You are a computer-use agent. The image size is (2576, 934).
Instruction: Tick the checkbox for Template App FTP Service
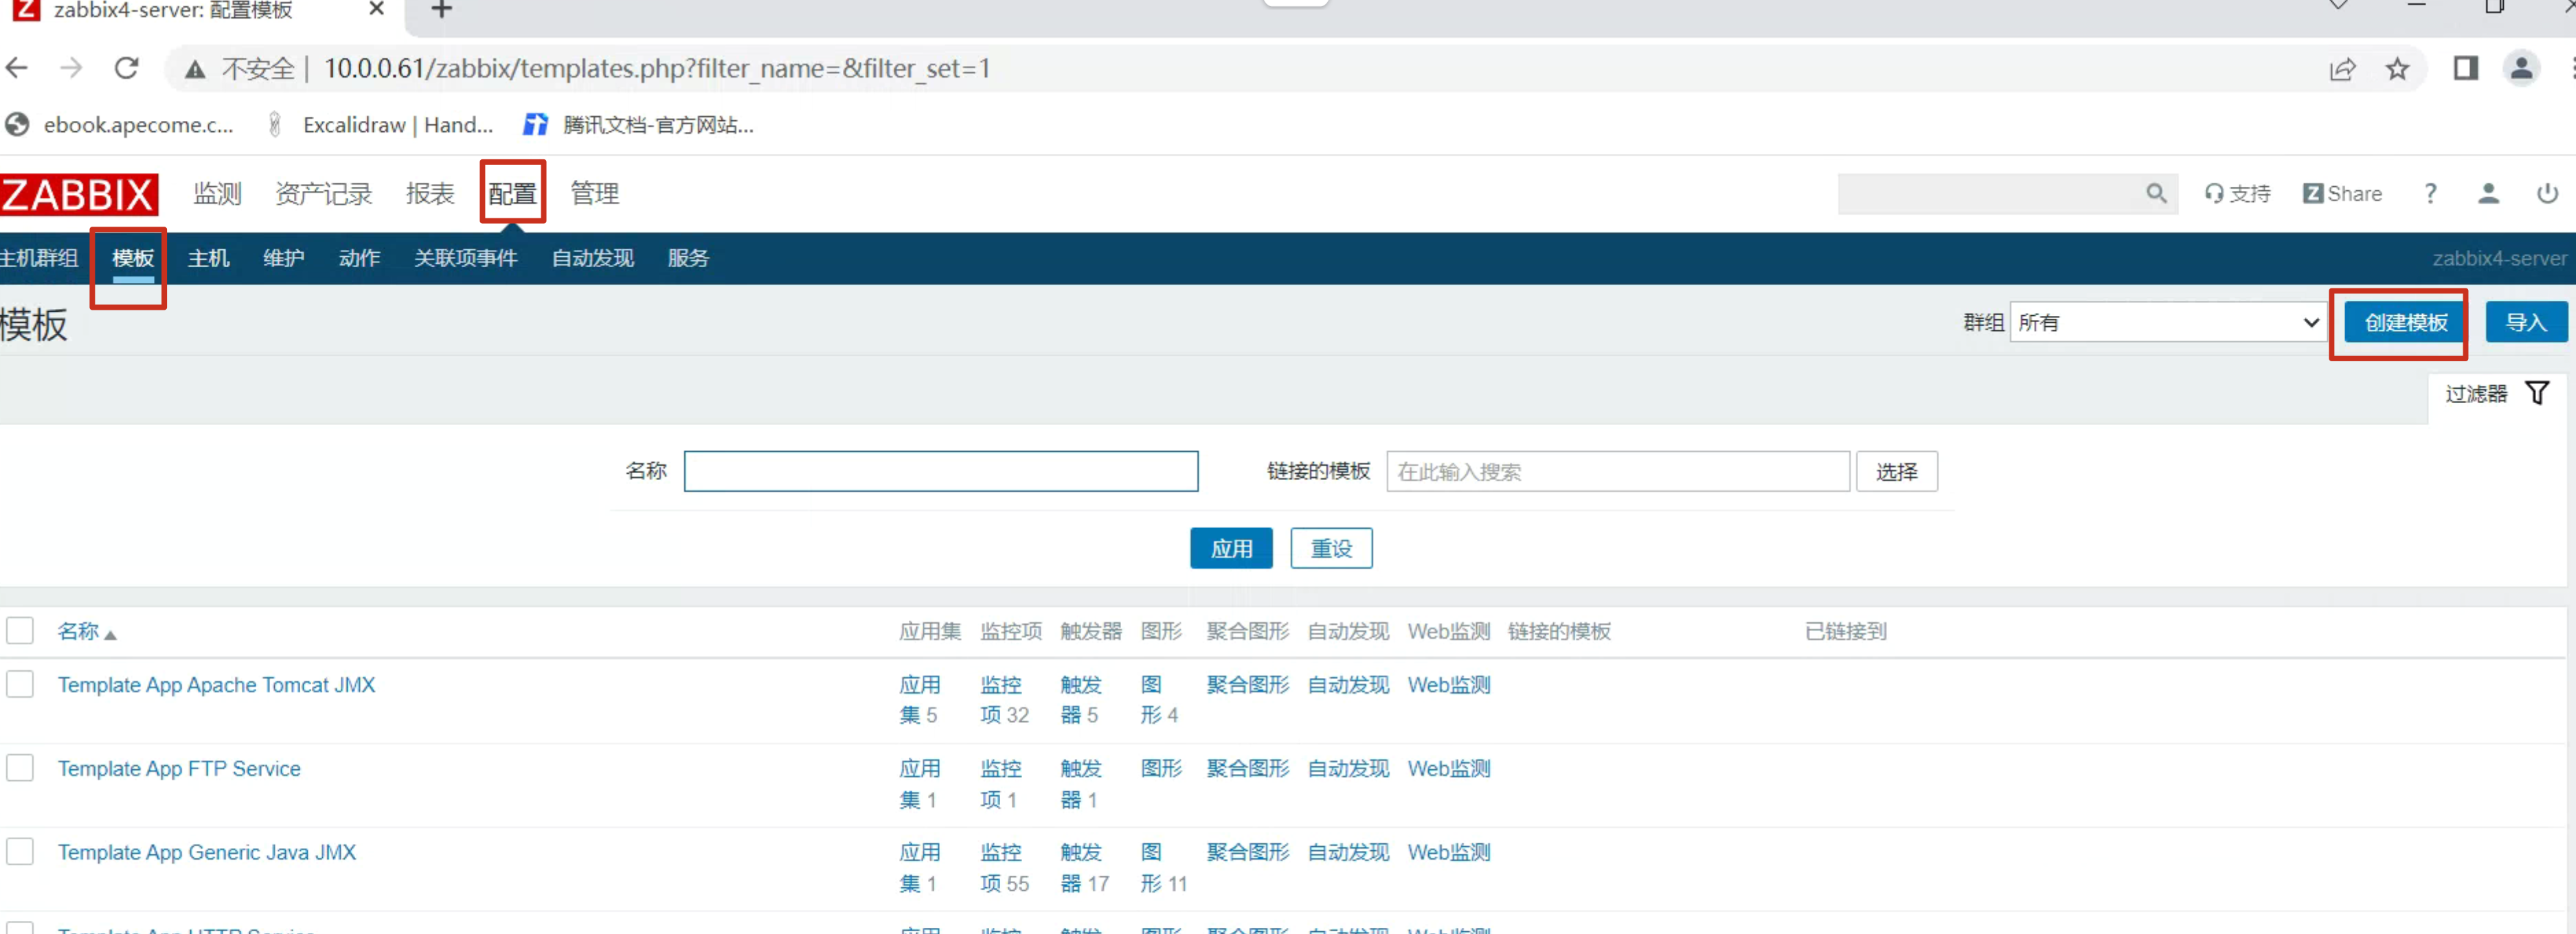tap(20, 768)
